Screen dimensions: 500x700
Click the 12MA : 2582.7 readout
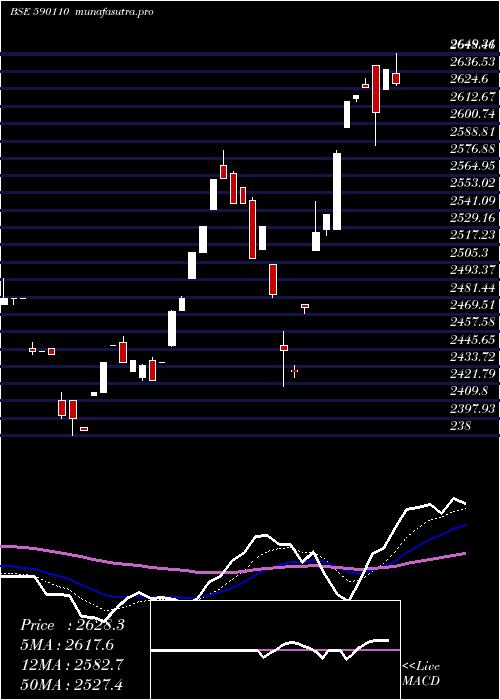point(72,665)
